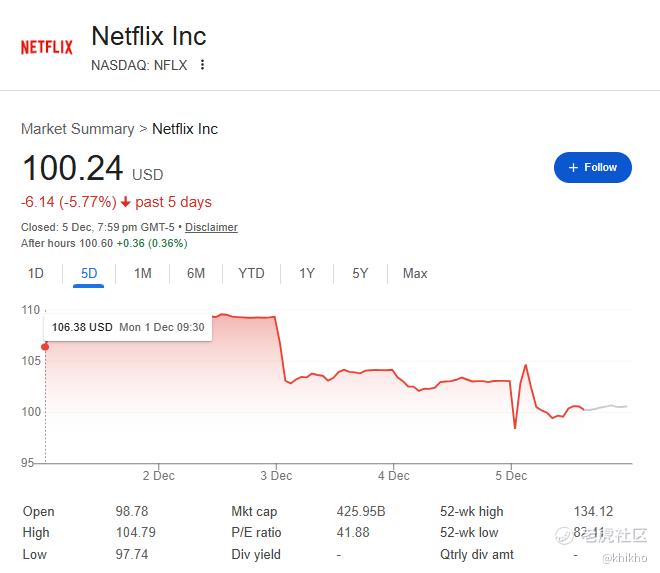
Task: Open the Disclaimer link
Action: tap(211, 227)
